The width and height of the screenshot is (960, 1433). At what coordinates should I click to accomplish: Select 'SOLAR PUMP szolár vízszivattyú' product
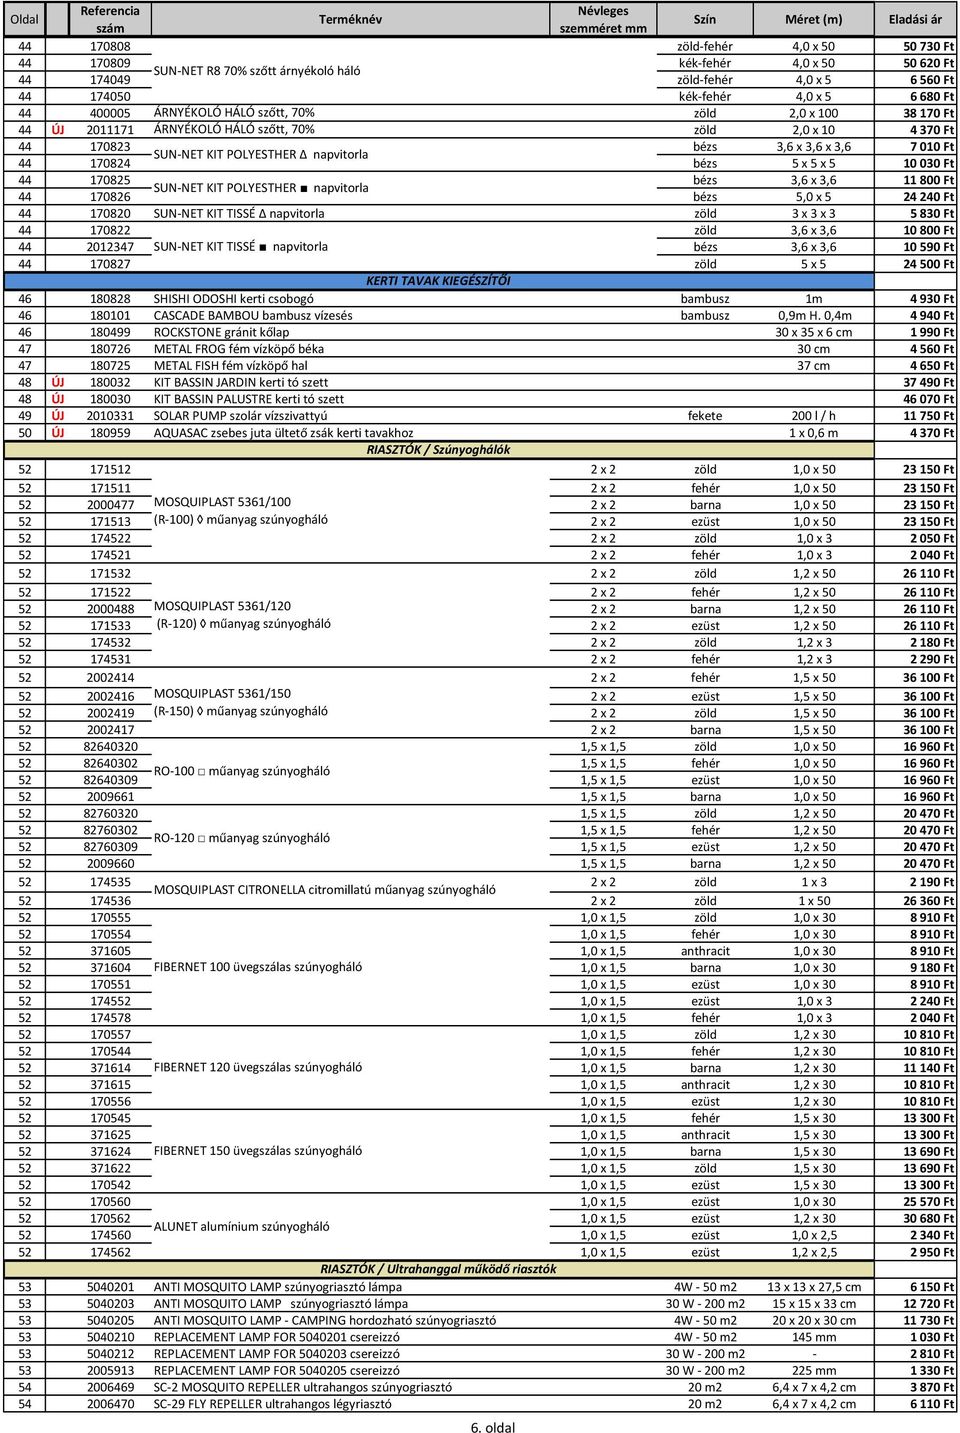pos(241,416)
